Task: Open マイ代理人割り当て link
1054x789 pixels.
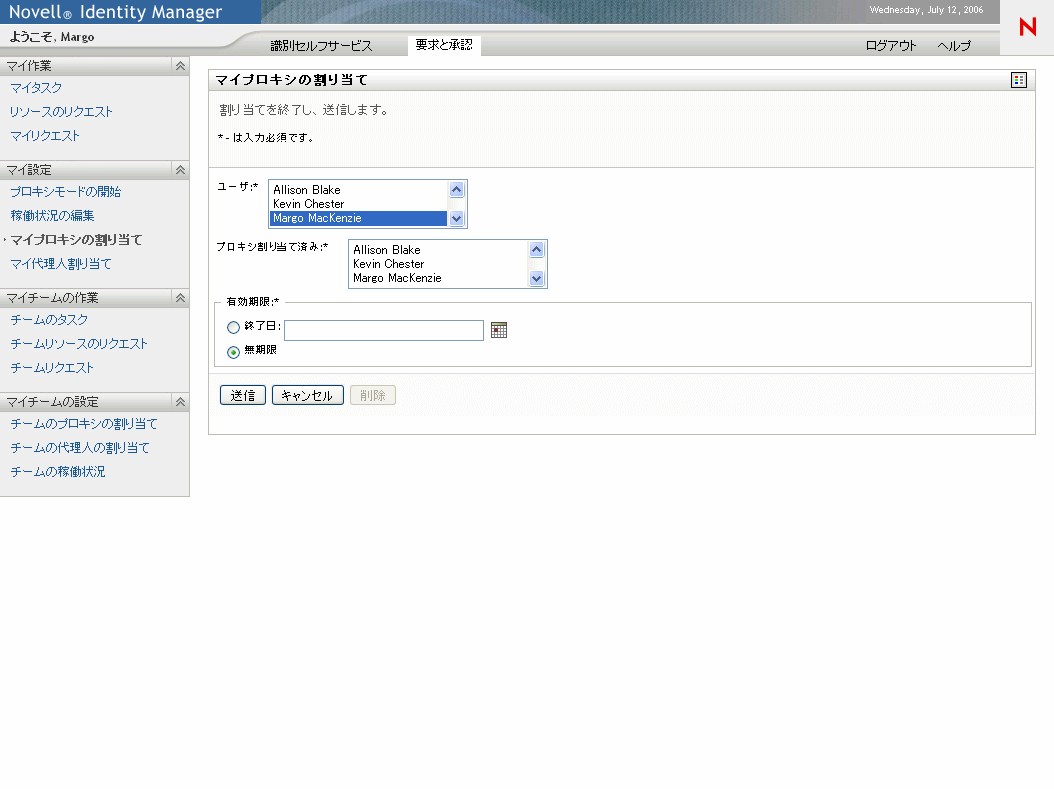Action: [61, 264]
